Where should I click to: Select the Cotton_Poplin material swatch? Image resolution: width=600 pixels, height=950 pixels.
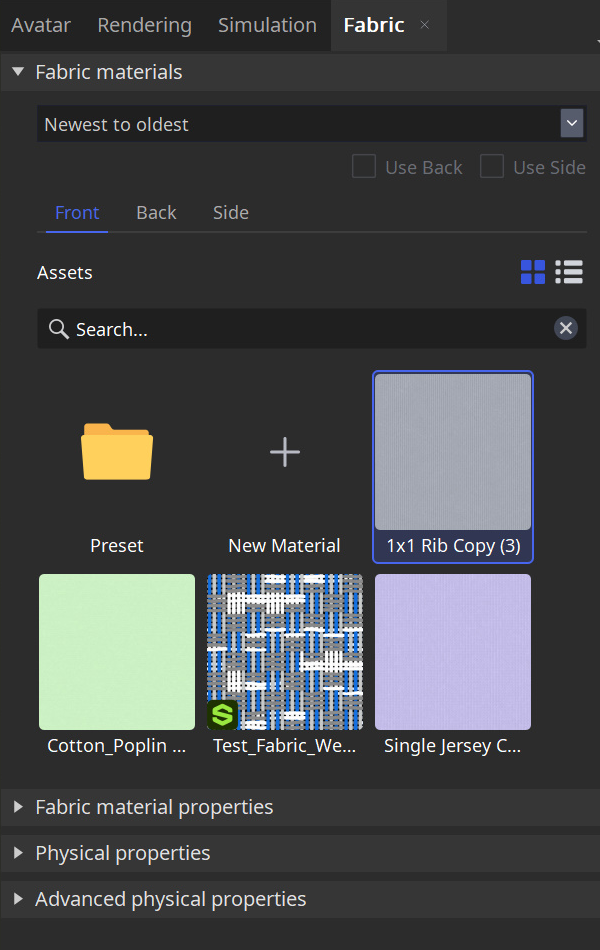(116, 651)
